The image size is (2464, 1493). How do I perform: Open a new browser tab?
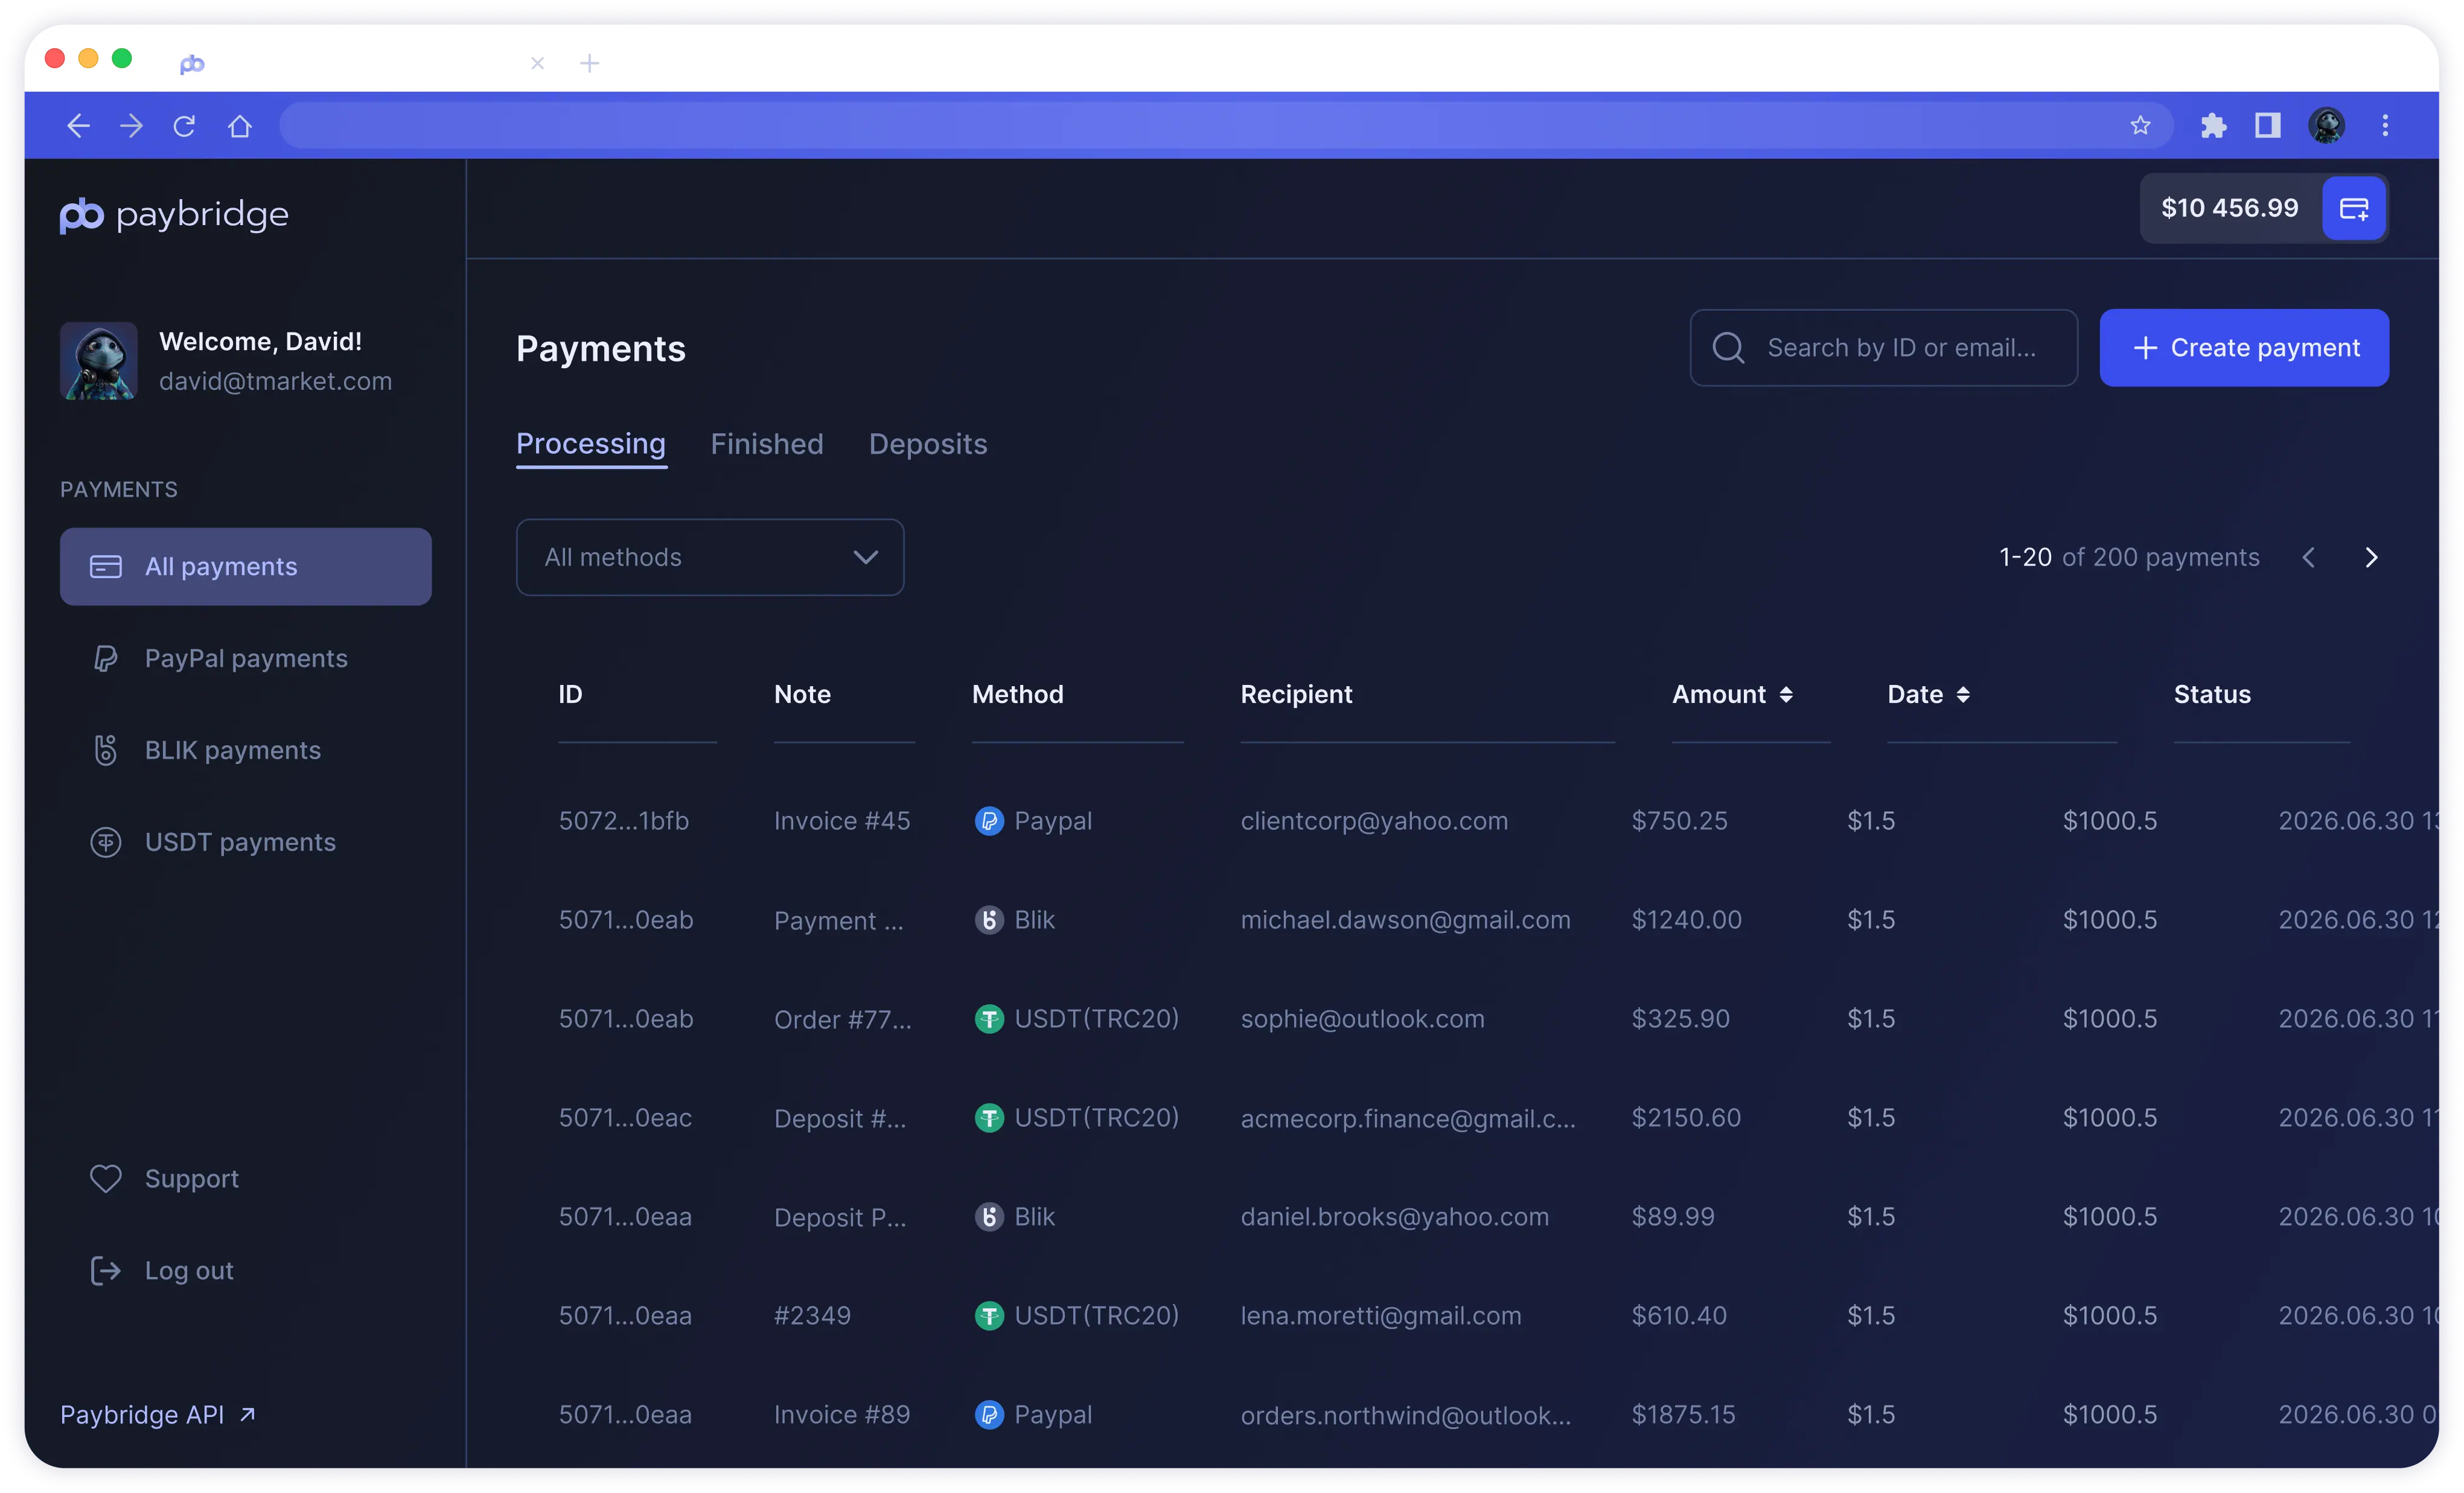(x=589, y=63)
